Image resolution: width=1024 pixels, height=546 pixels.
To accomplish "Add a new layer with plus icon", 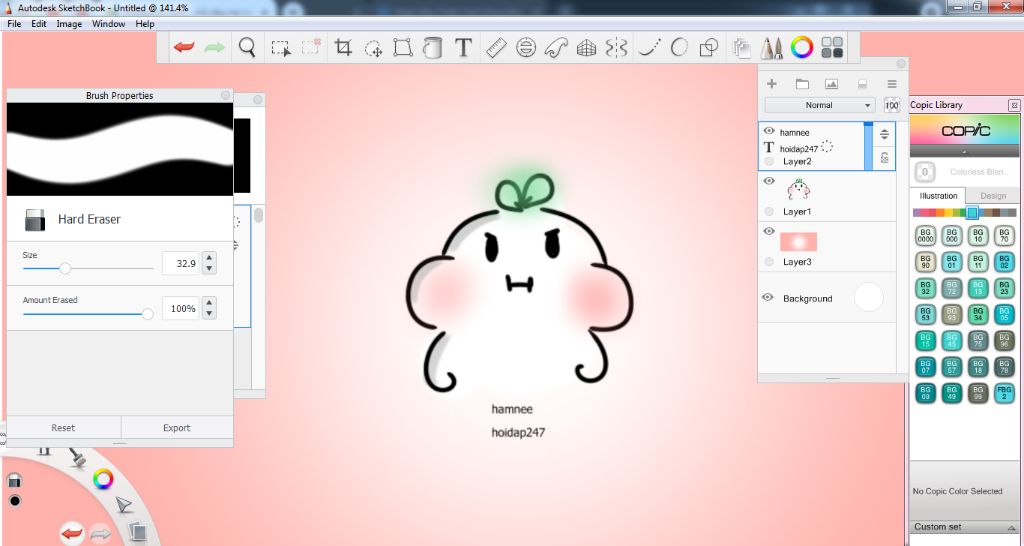I will (x=772, y=84).
